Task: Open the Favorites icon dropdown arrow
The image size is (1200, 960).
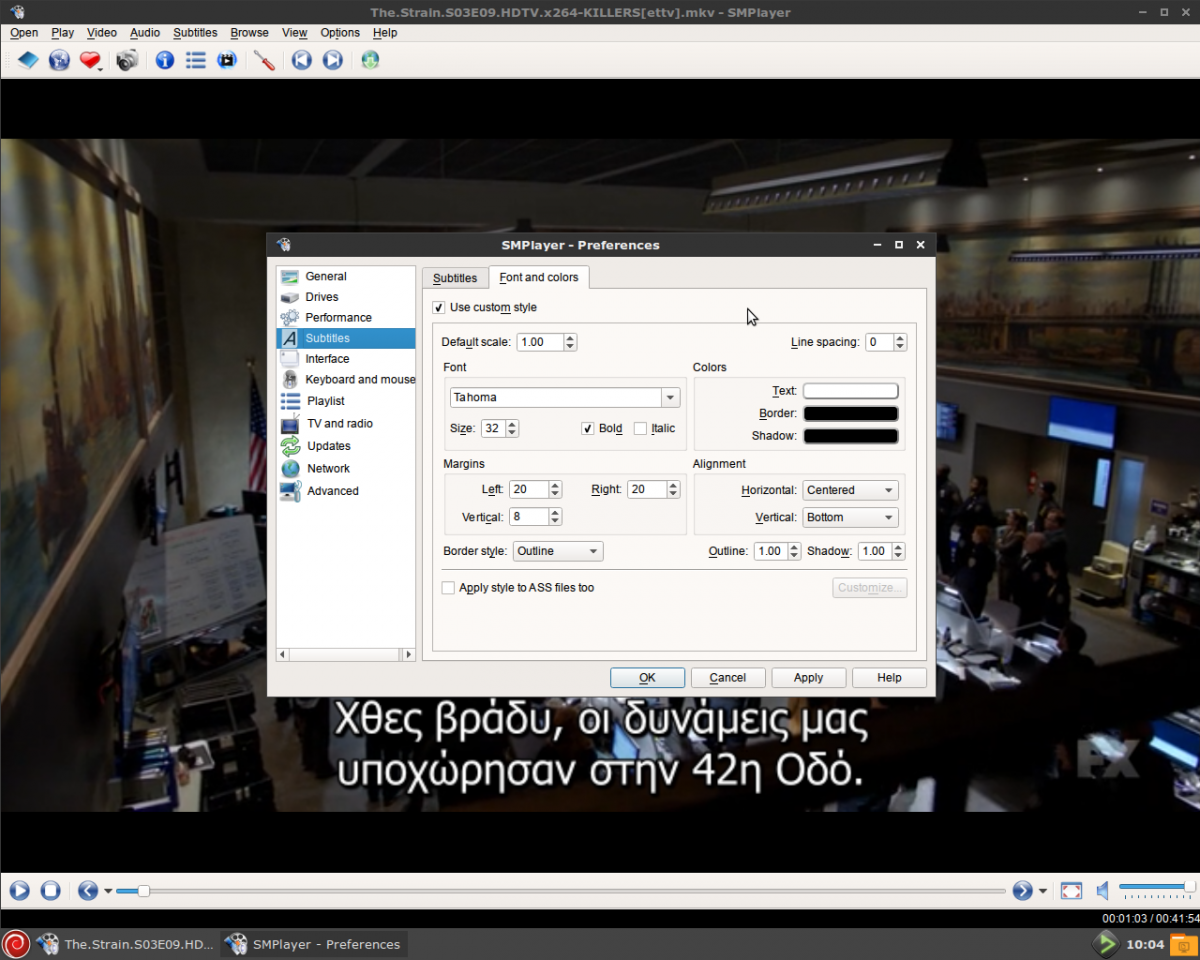Action: [102, 68]
